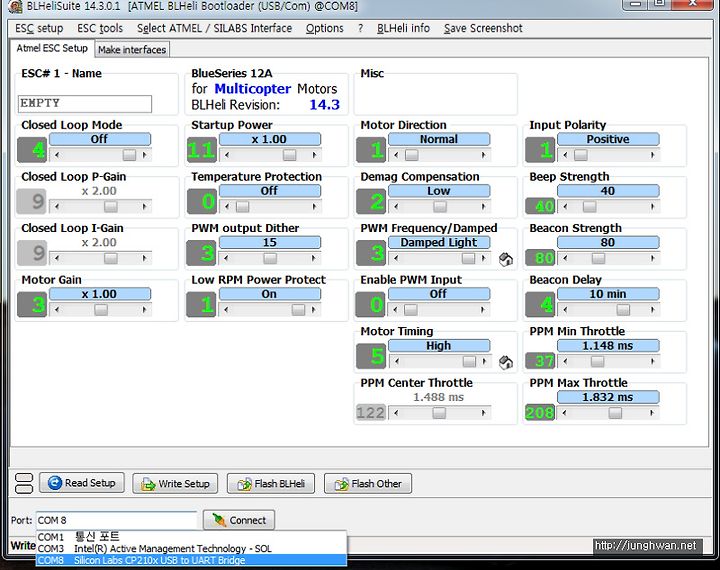Click right arrow of Beep Strength slider

tap(652, 207)
